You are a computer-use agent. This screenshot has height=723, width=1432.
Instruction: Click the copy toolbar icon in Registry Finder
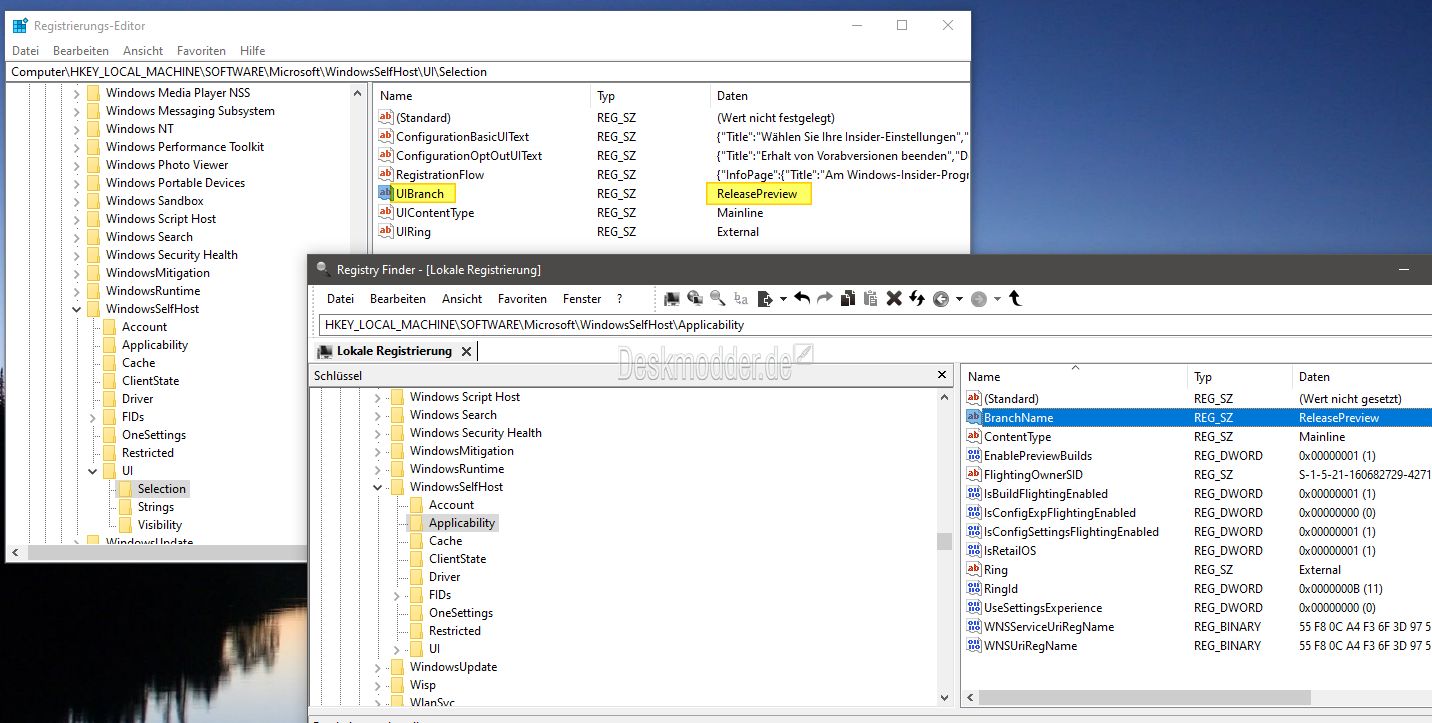[x=848, y=299]
